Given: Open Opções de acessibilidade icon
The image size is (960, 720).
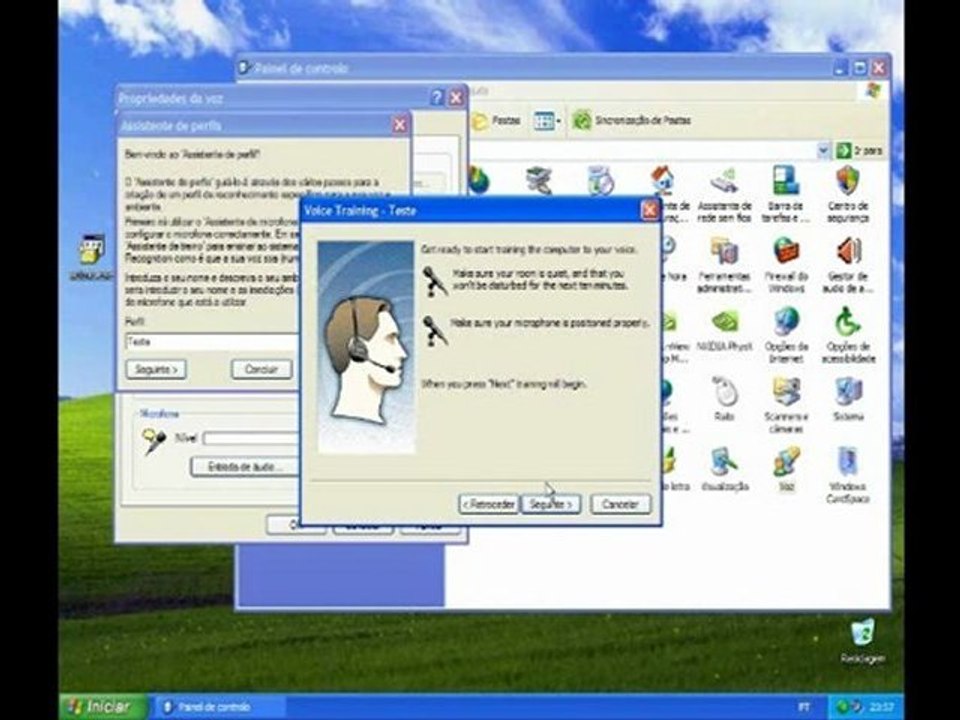Looking at the screenshot, I should pyautogui.click(x=848, y=335).
